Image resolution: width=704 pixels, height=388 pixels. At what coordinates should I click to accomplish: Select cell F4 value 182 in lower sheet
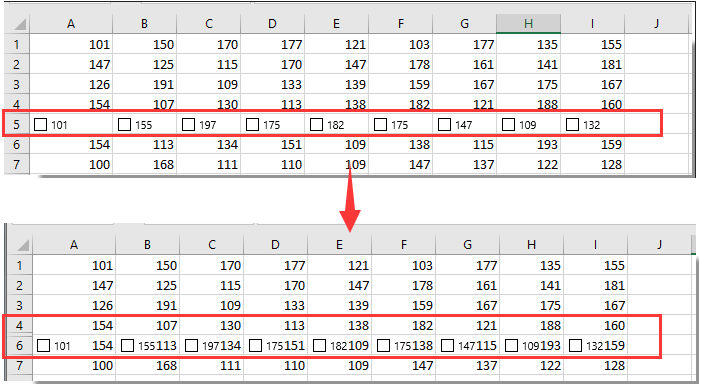[x=404, y=326]
